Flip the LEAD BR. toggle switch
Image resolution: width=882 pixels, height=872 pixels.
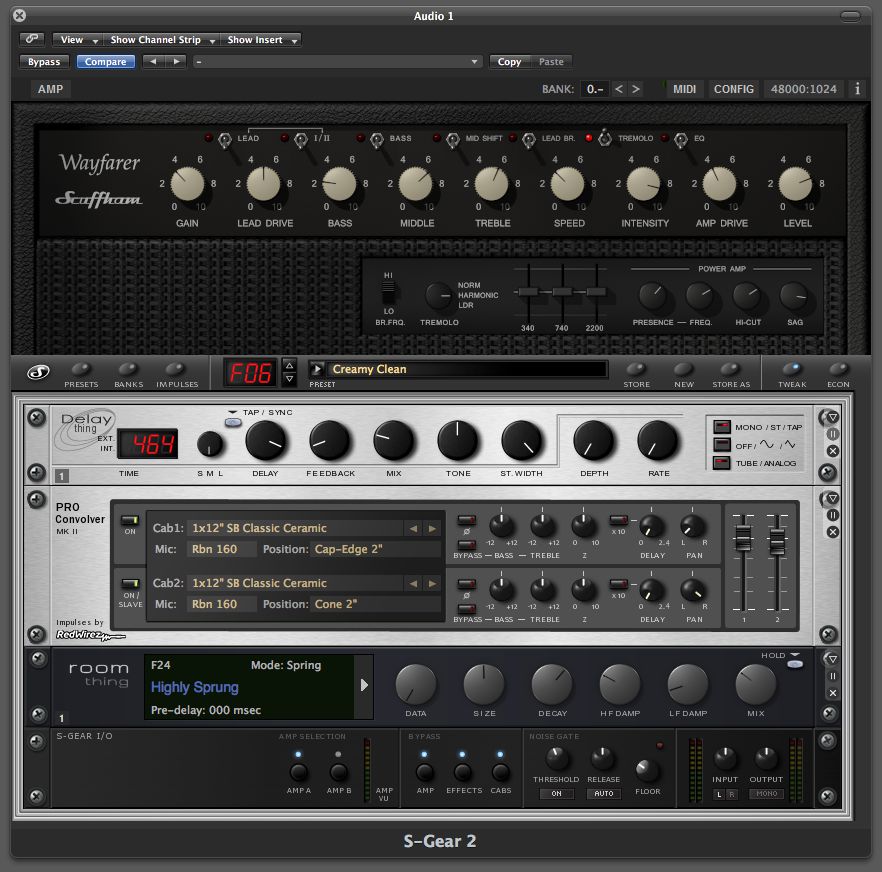[529, 140]
